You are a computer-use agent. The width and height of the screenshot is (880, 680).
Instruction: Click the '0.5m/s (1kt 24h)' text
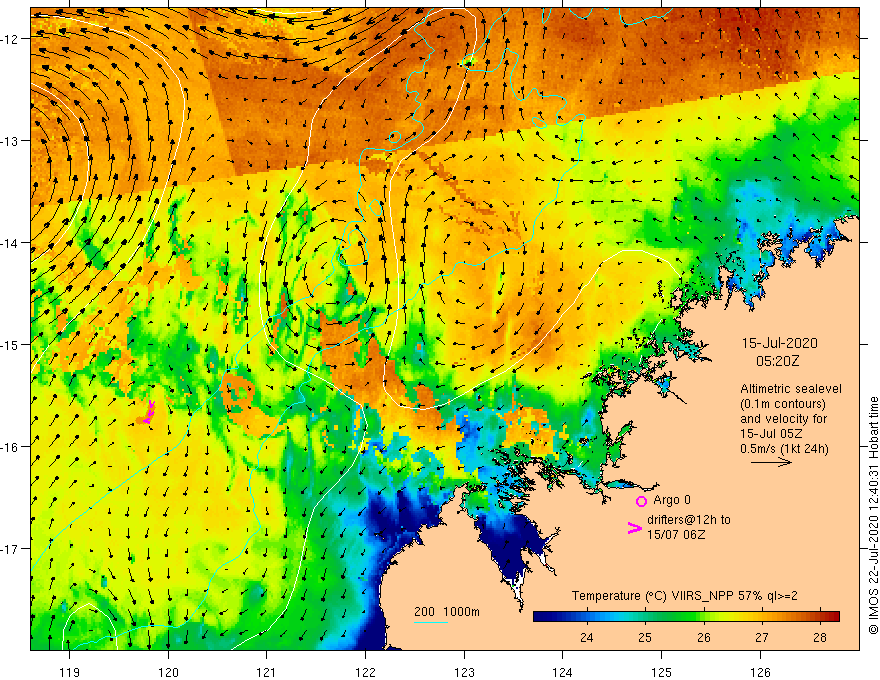click(784, 449)
